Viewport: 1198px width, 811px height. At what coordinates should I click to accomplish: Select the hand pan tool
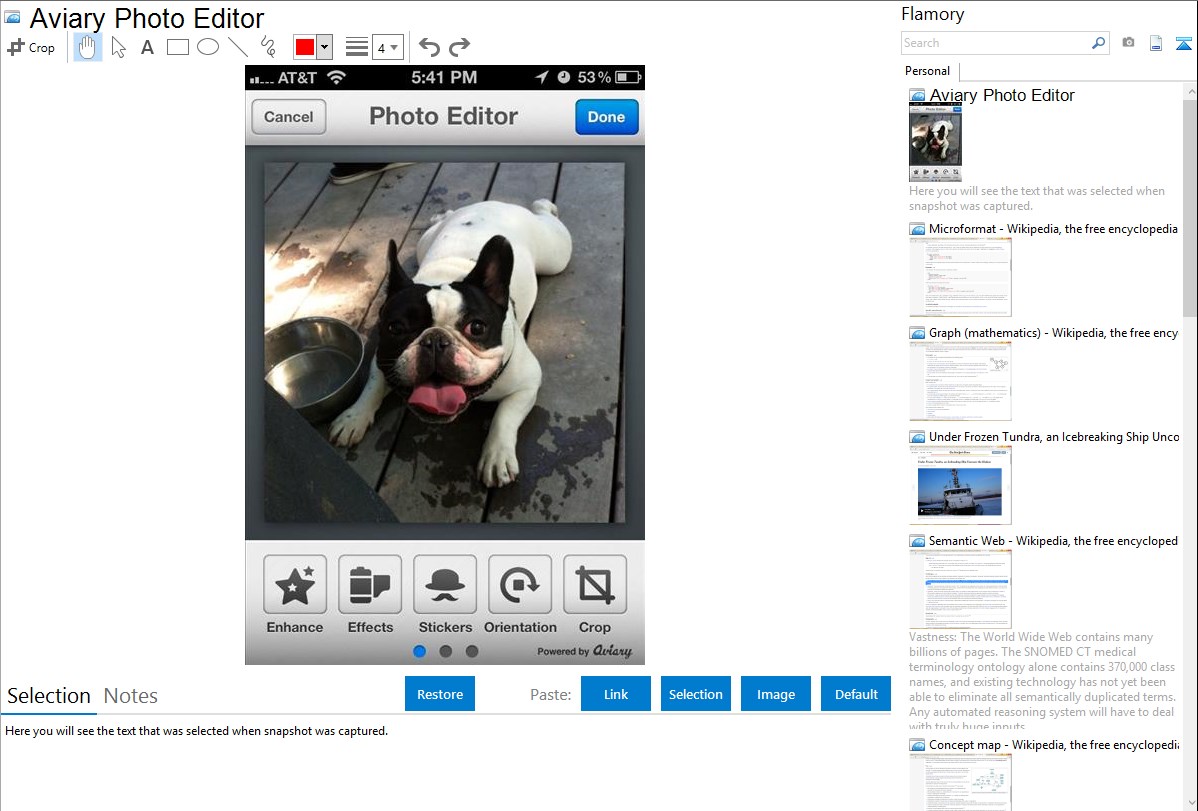pos(87,47)
